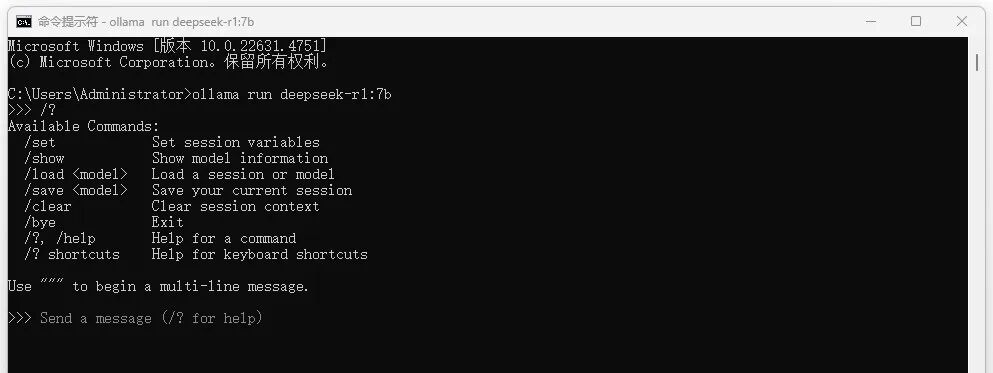
Task: Click the /set command text
Action: (40, 142)
